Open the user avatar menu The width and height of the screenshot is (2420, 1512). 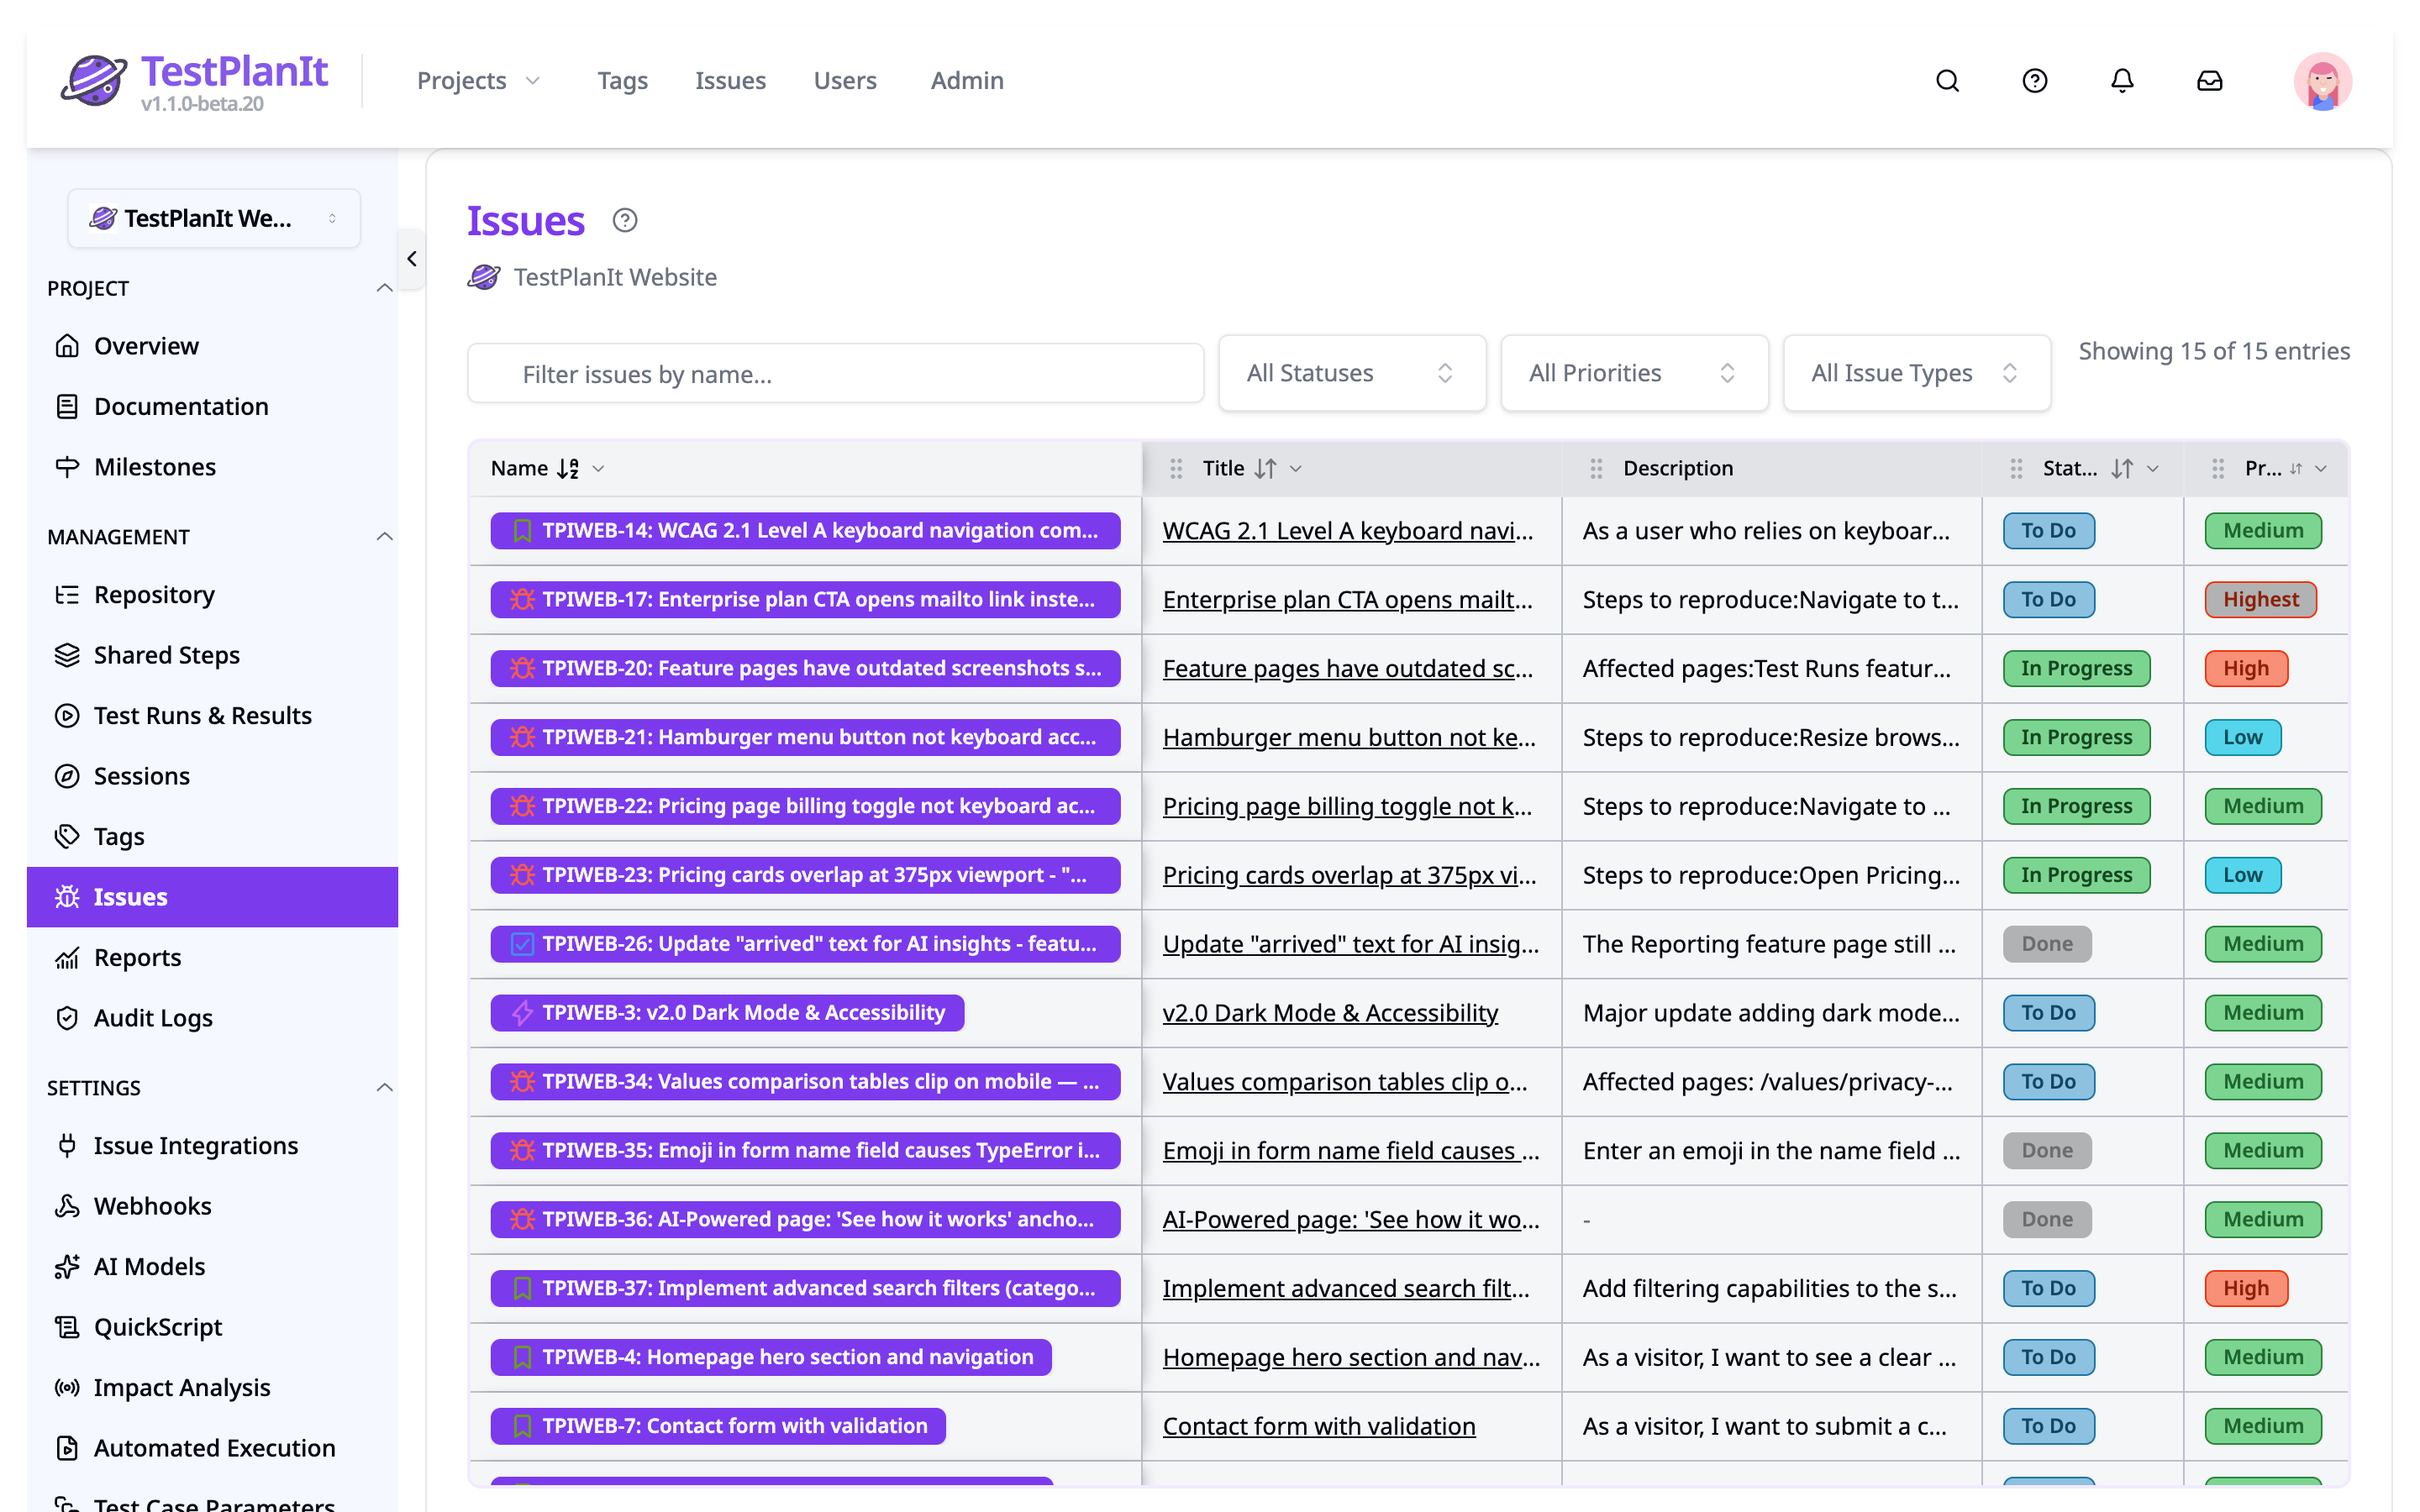tap(2322, 81)
